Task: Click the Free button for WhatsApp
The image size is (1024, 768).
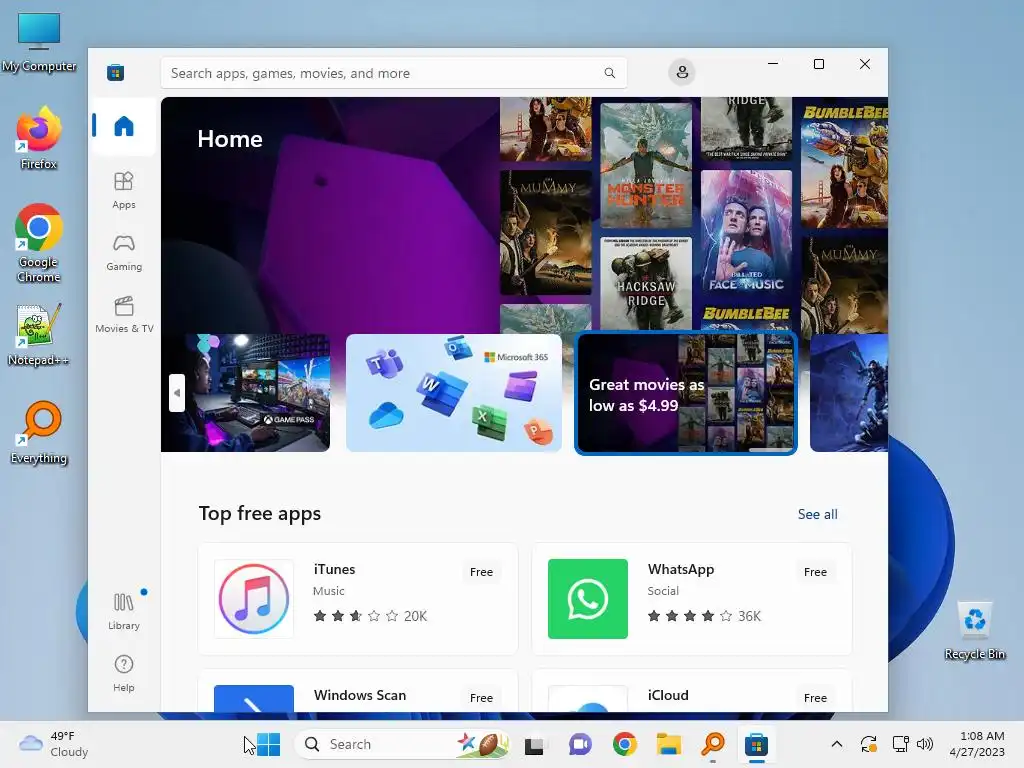Action: tap(815, 572)
